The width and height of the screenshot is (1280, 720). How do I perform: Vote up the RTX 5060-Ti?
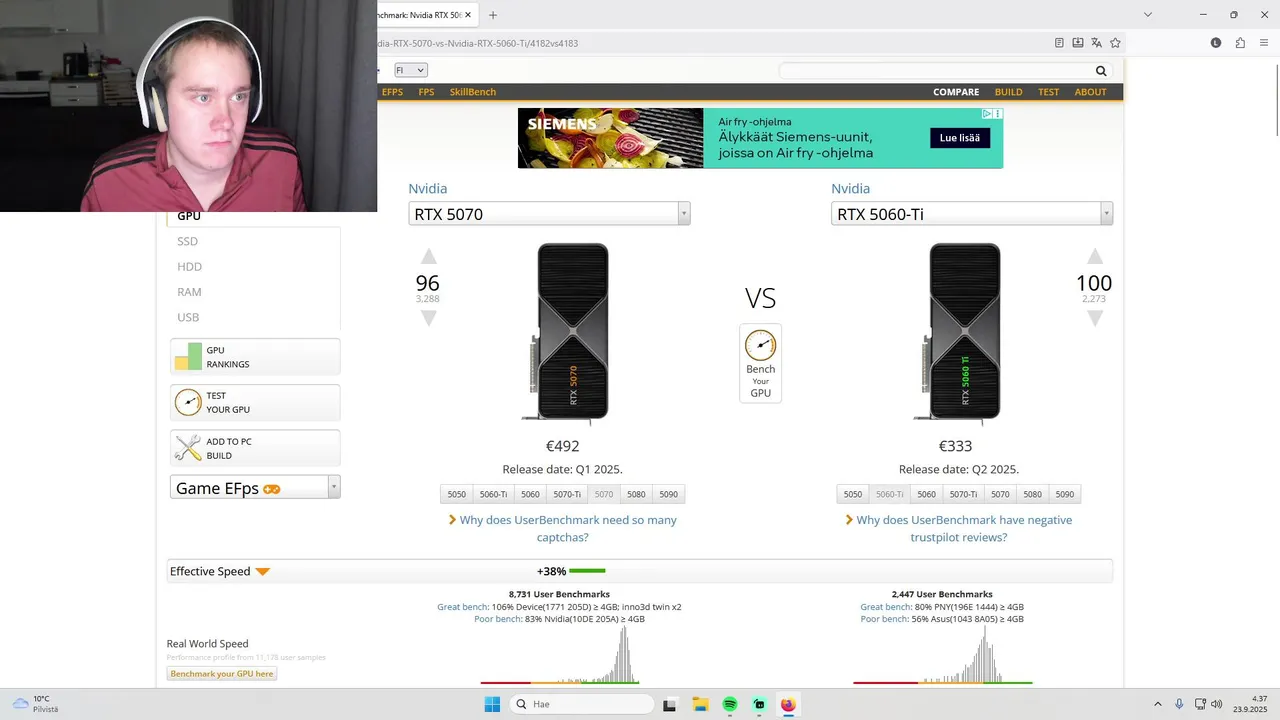(1095, 257)
